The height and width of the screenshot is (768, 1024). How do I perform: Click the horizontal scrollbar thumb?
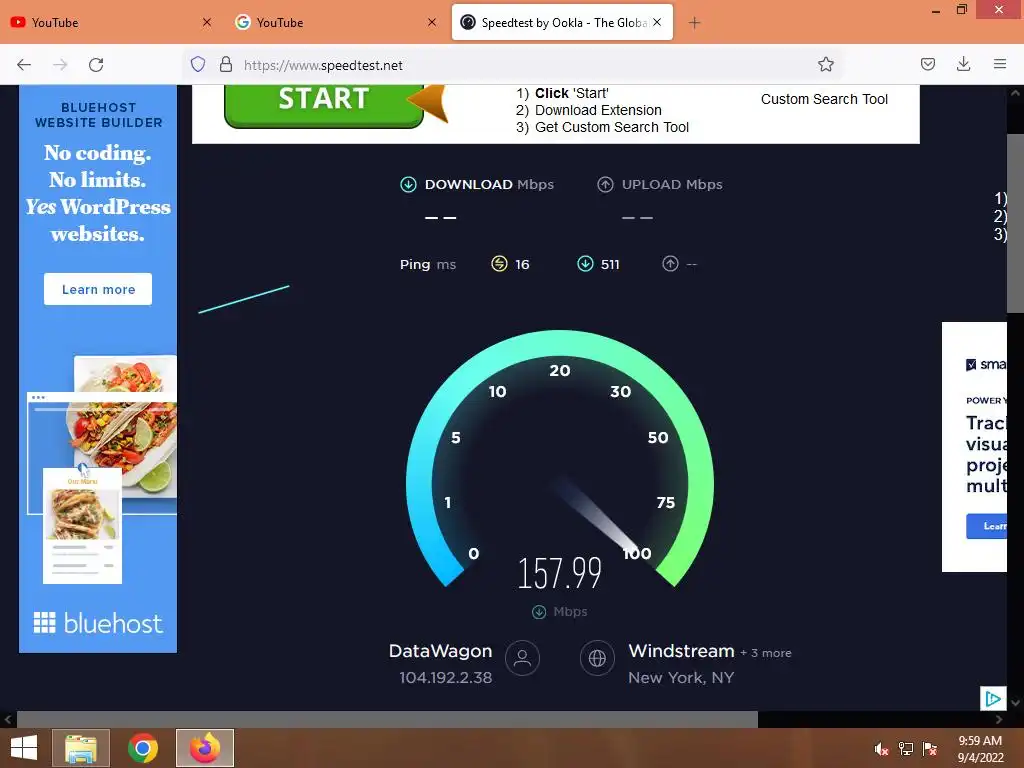click(387, 720)
